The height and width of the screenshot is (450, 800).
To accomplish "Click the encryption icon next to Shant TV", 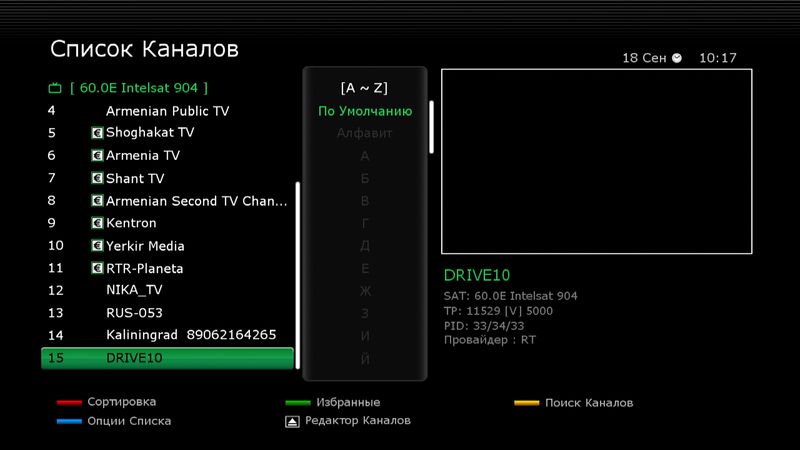I will 97,178.
